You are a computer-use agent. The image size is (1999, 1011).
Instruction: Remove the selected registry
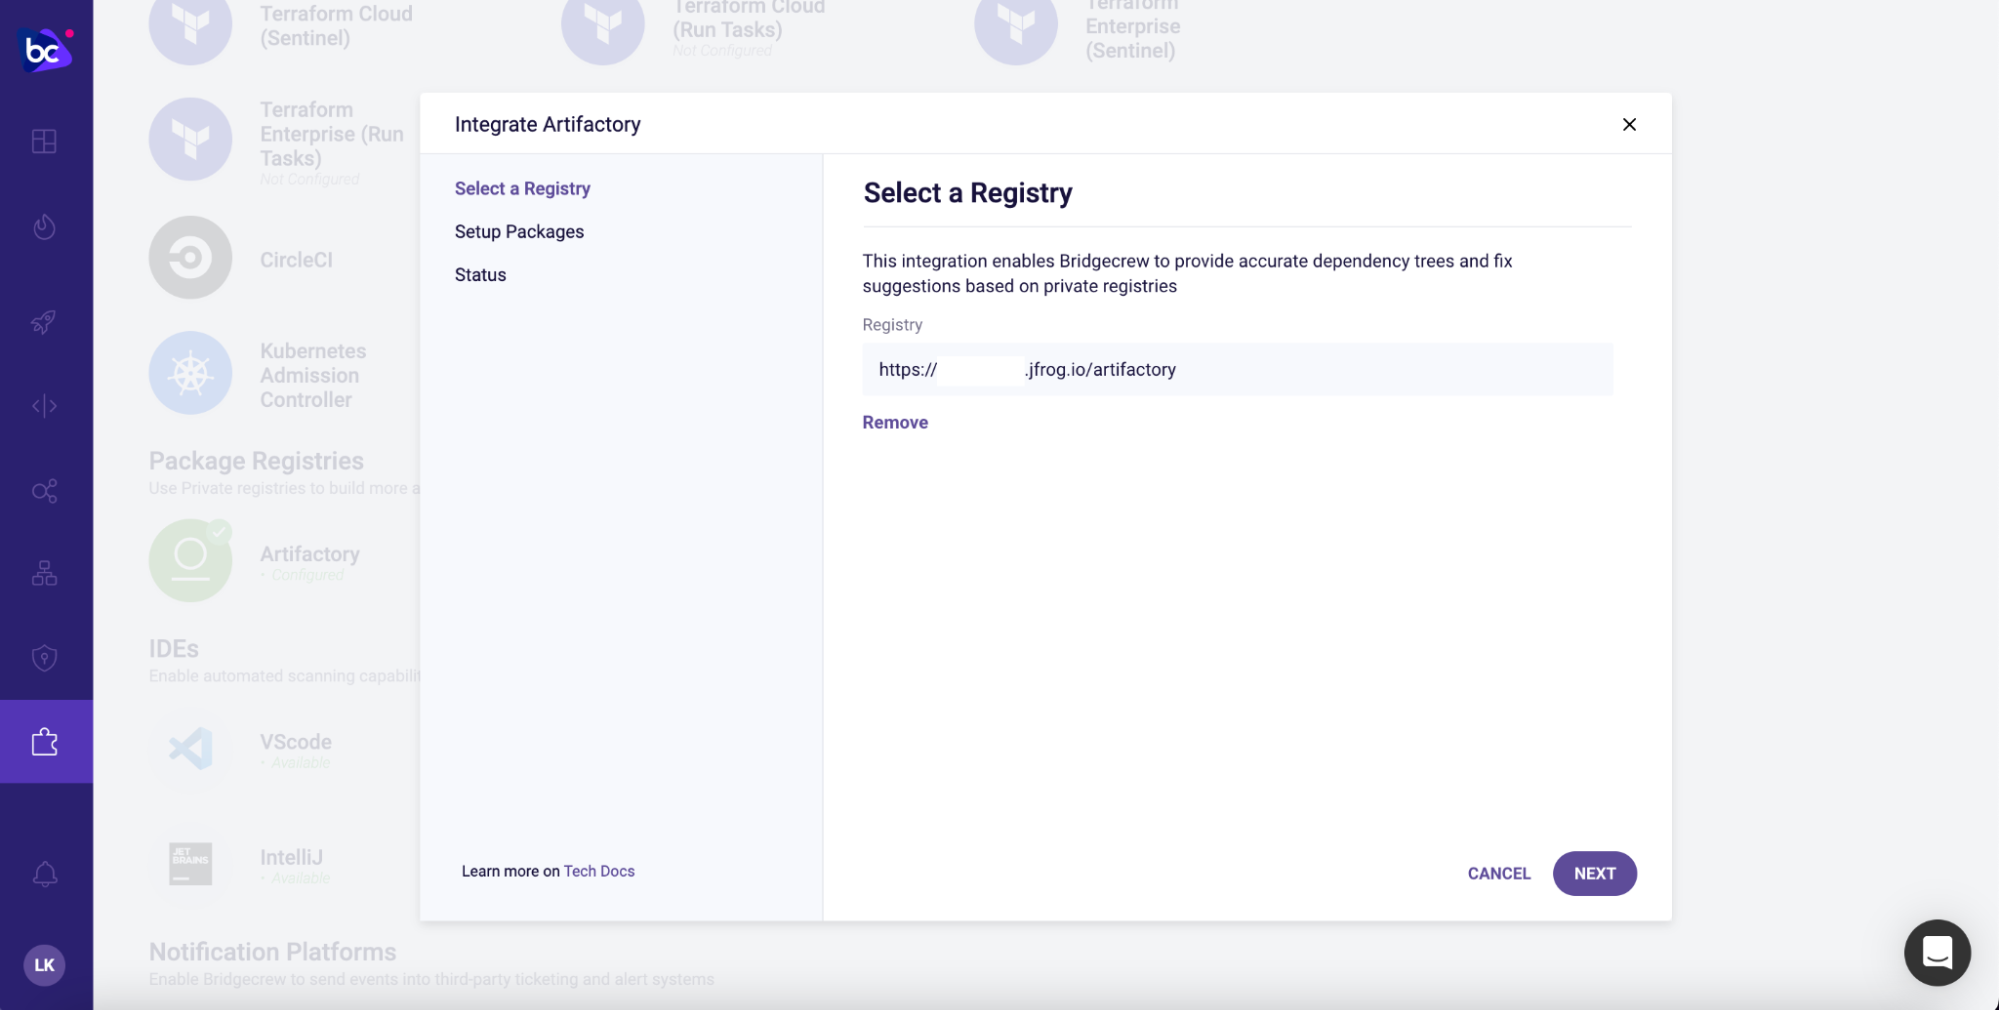coord(895,422)
